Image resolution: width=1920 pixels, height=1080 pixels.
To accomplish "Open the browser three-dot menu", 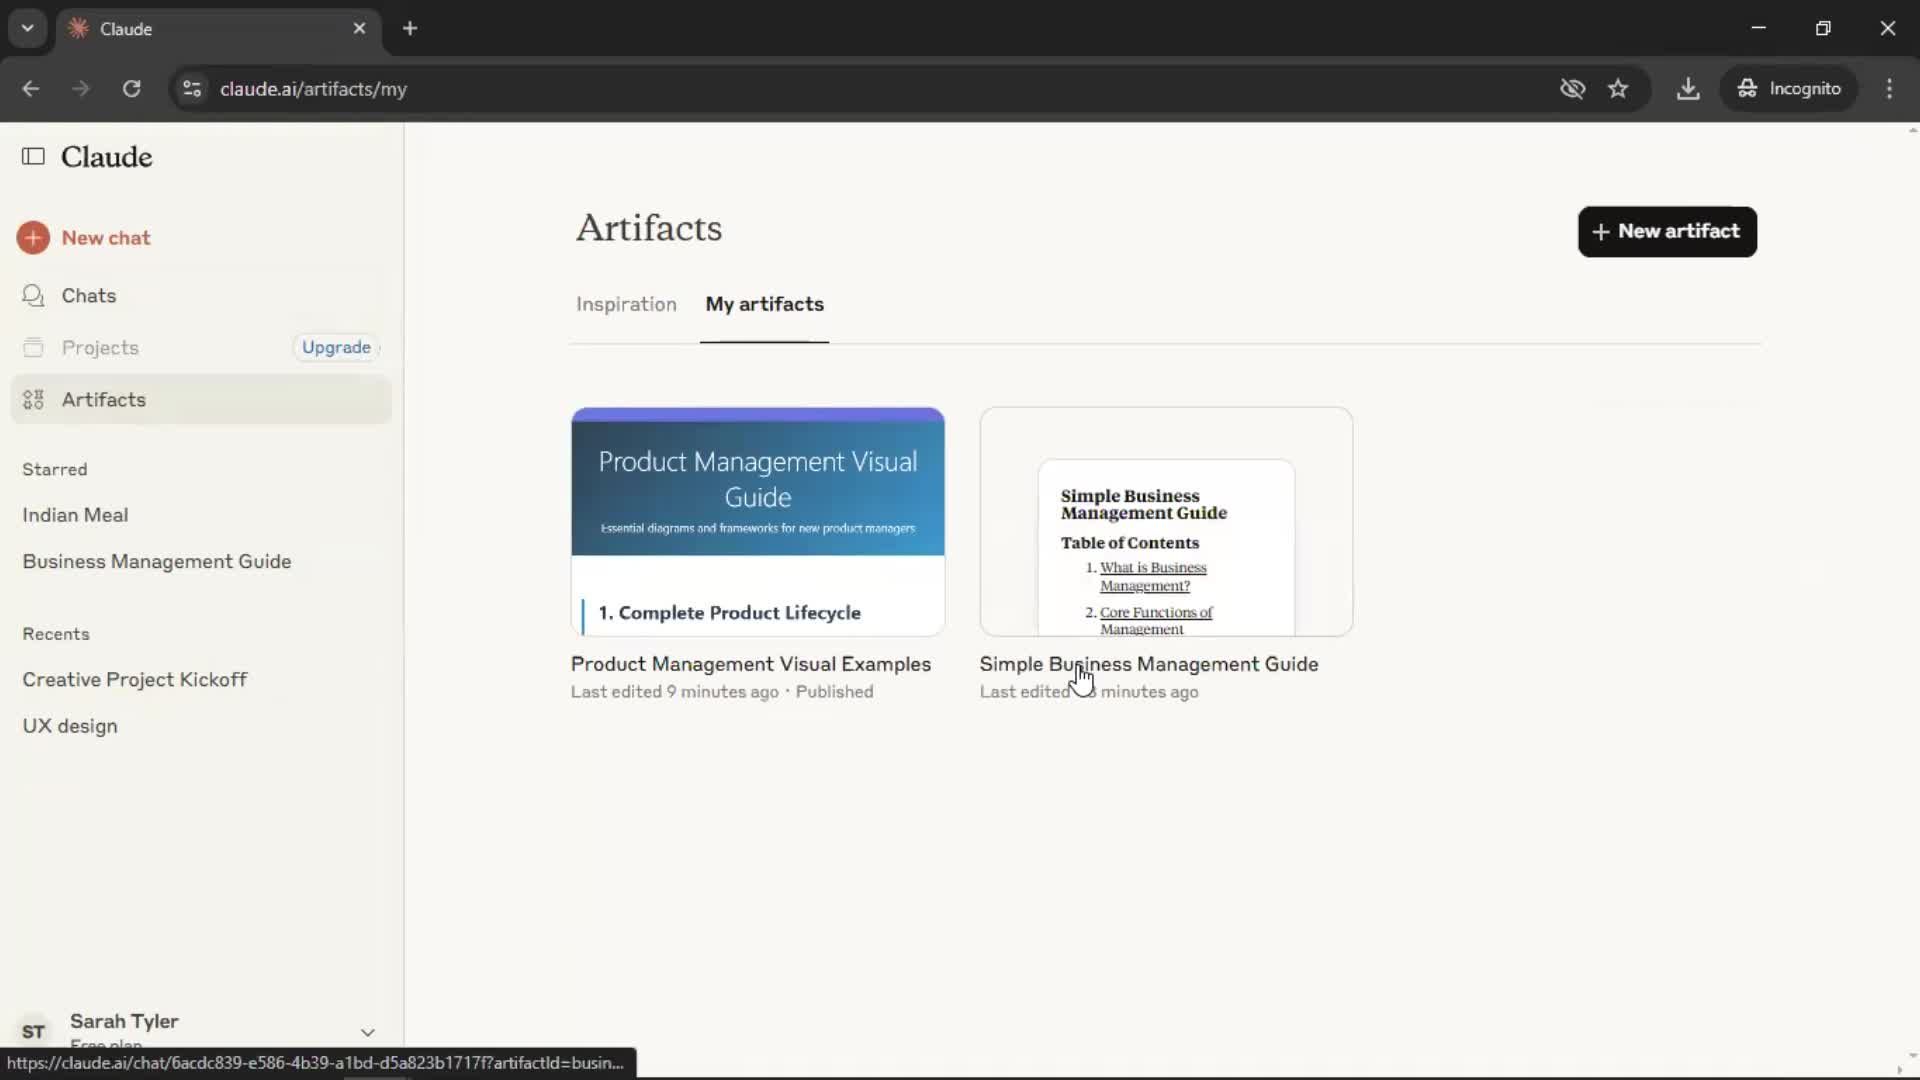I will [1889, 89].
